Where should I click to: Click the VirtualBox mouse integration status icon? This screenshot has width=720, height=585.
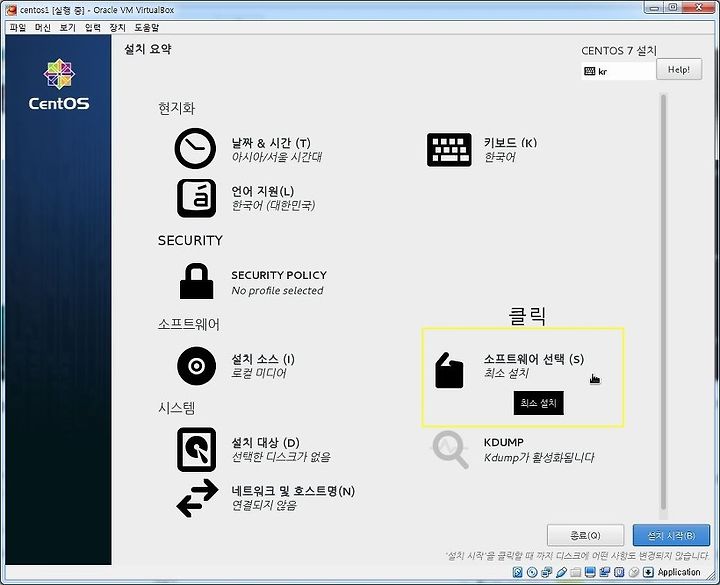click(x=634, y=572)
